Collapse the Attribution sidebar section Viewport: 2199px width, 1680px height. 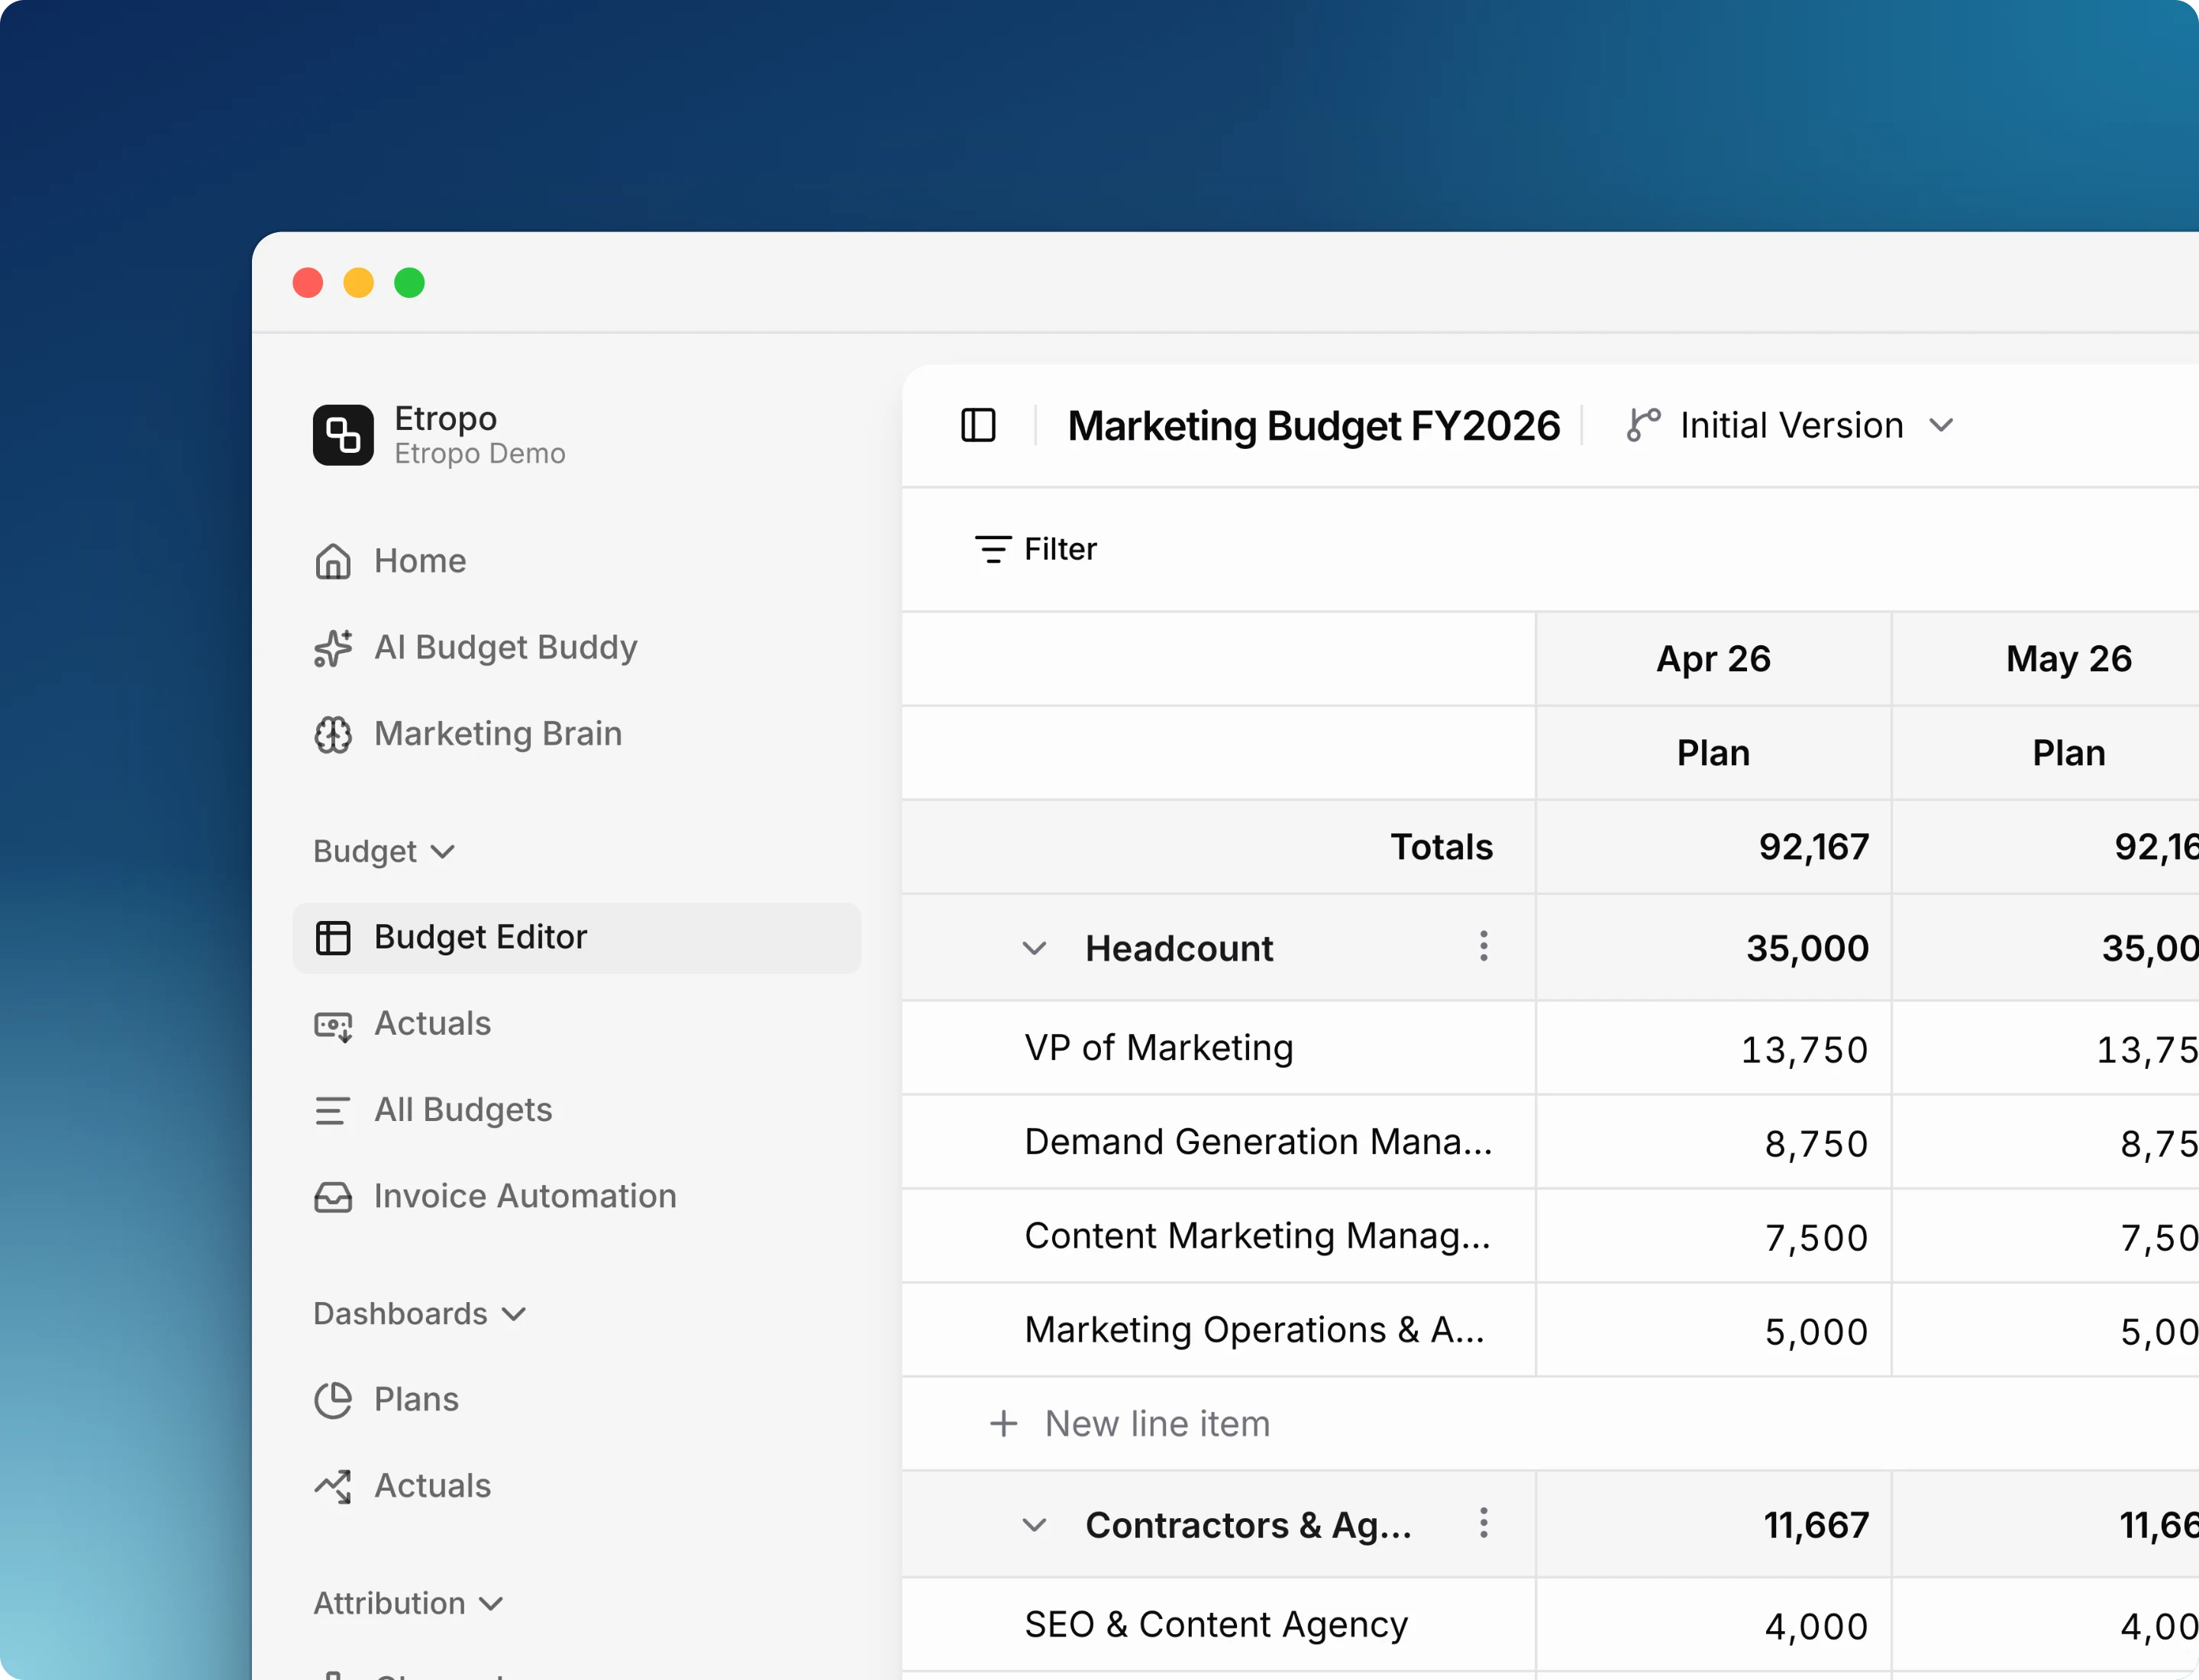(408, 1603)
